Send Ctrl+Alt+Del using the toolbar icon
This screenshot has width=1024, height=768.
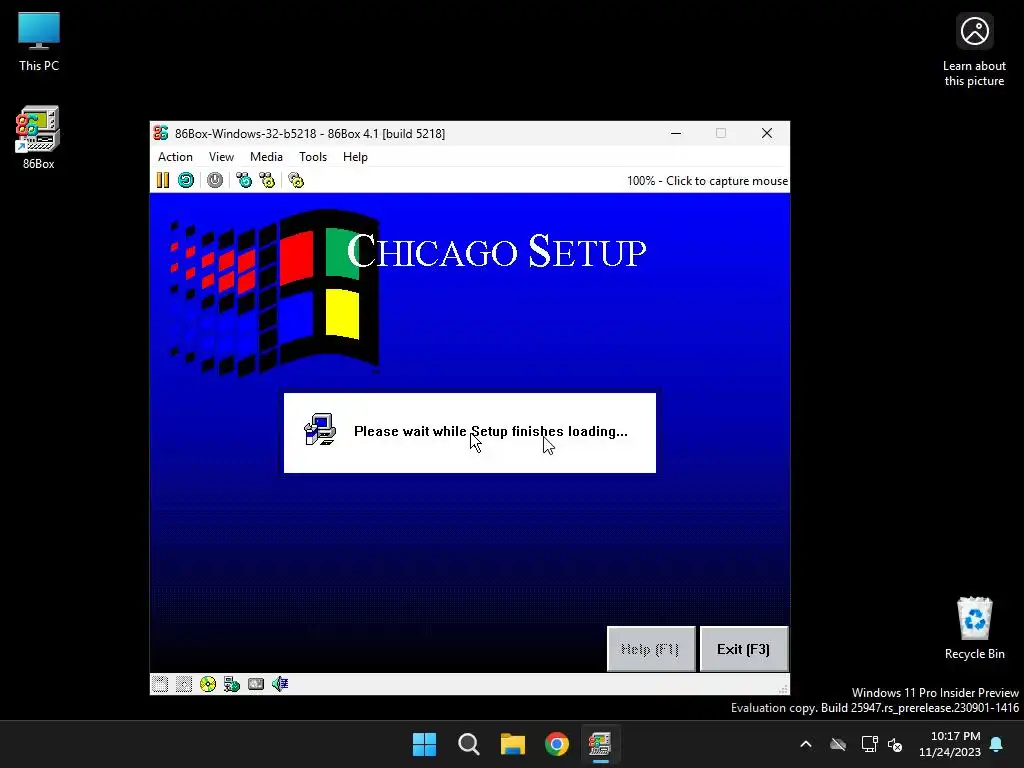point(244,180)
